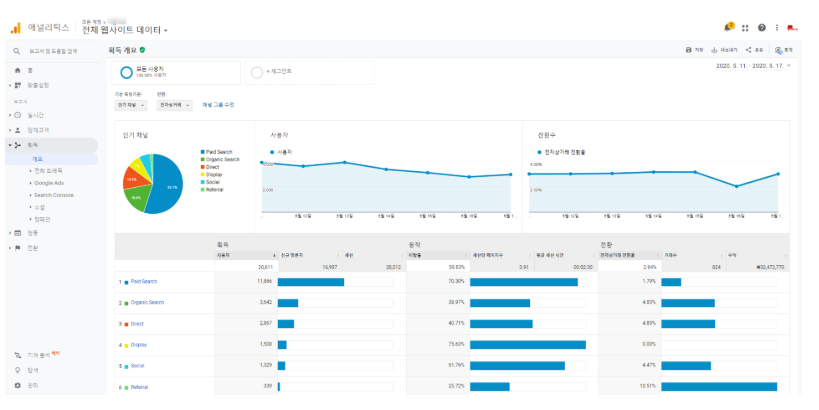Click the customization dashboard icon
The width and height of the screenshot is (819, 410).
[x=18, y=85]
